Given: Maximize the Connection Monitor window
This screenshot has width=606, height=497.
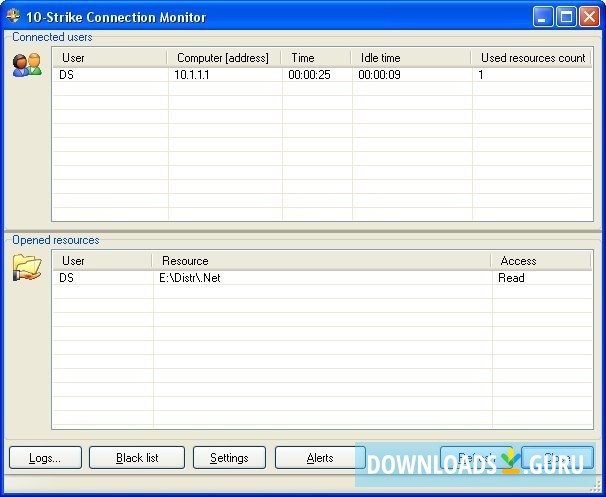Looking at the screenshot, I should click(566, 17).
